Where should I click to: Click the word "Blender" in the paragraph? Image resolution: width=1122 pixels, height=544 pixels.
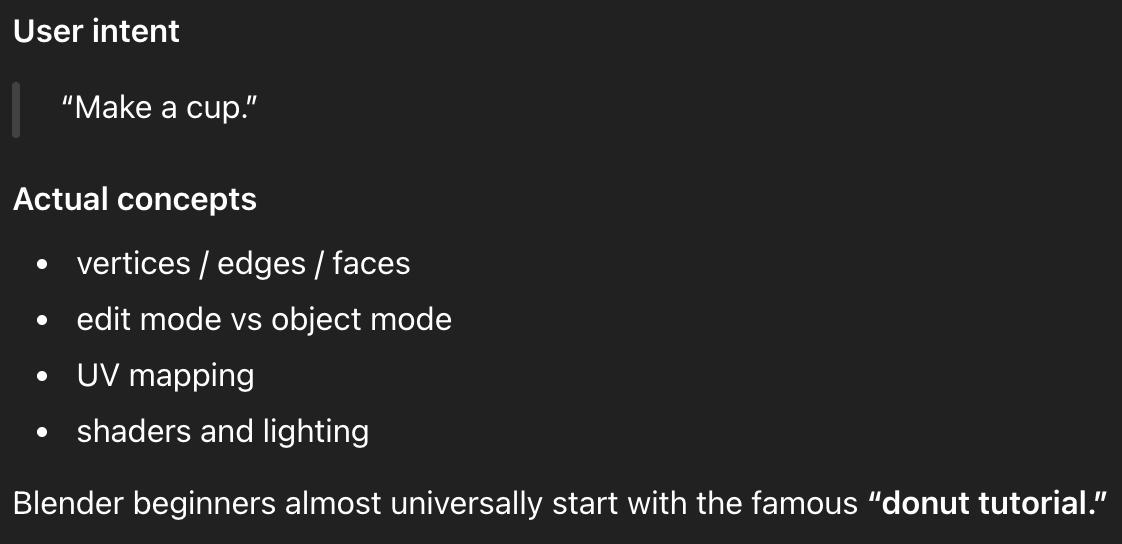[68, 503]
